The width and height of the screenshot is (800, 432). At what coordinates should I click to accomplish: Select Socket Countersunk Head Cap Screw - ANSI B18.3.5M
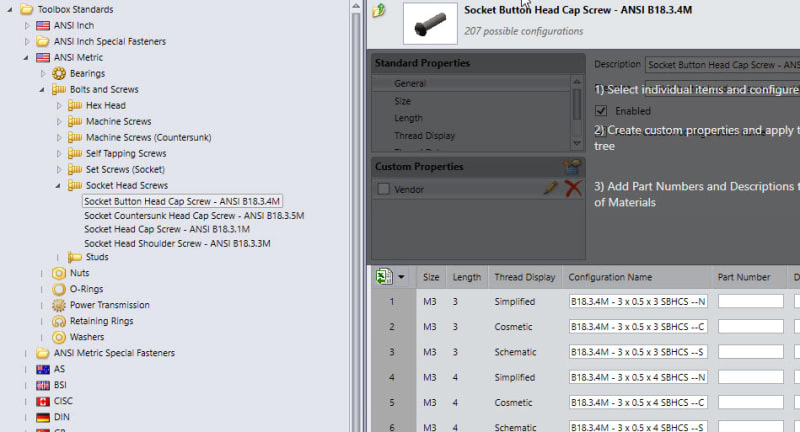[x=194, y=215]
